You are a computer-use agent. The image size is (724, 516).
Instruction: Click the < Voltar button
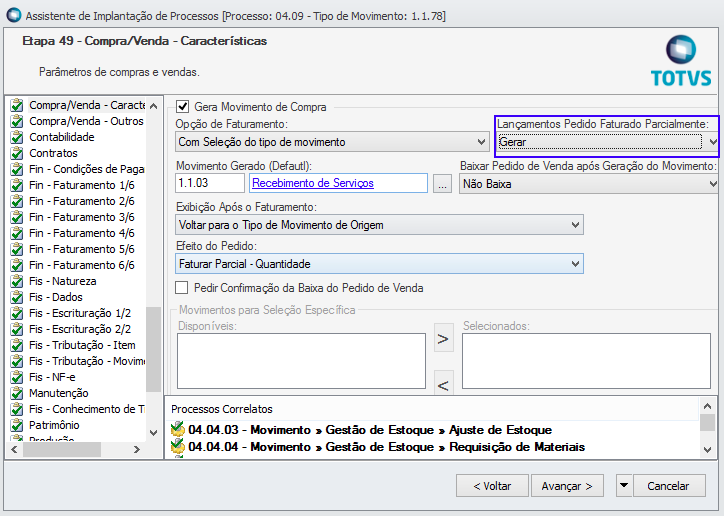click(x=492, y=486)
